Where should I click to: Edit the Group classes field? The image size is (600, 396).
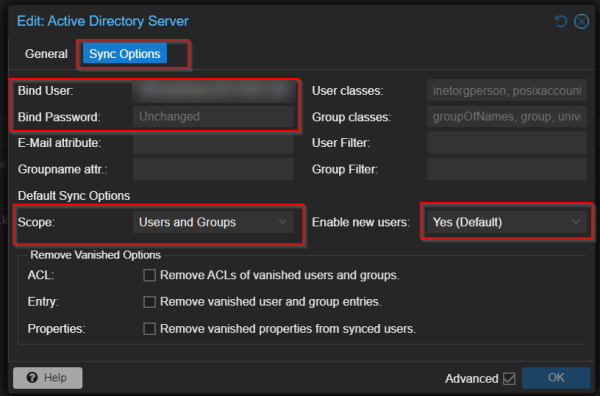pyautogui.click(x=507, y=117)
